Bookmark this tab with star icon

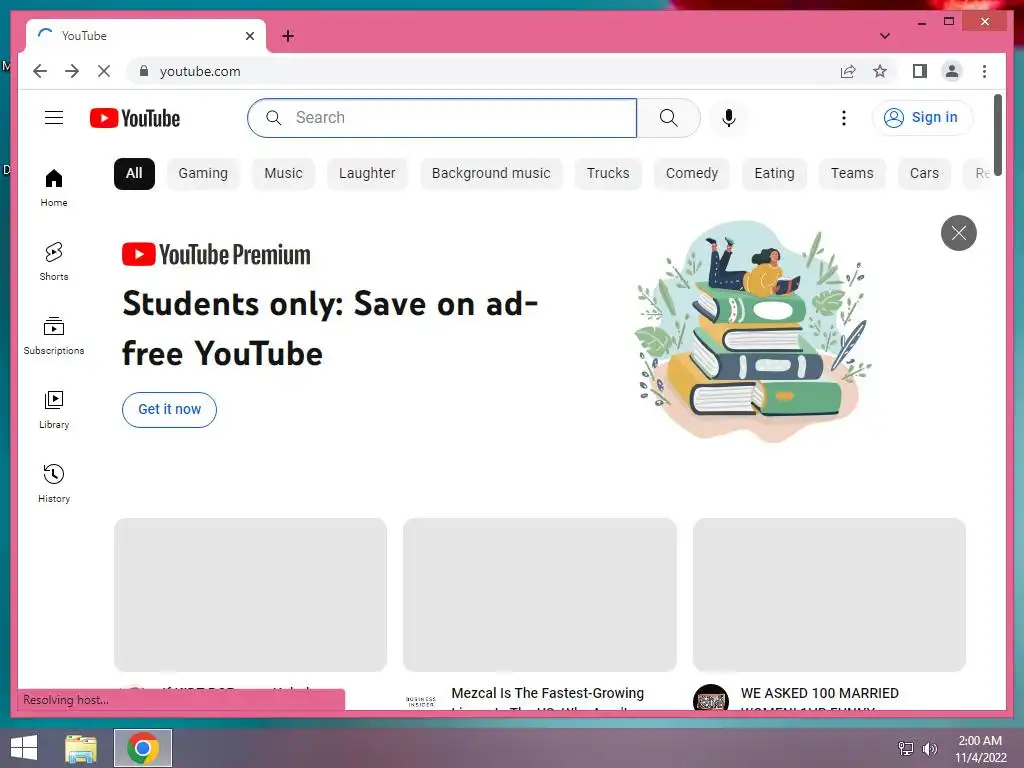click(x=880, y=71)
